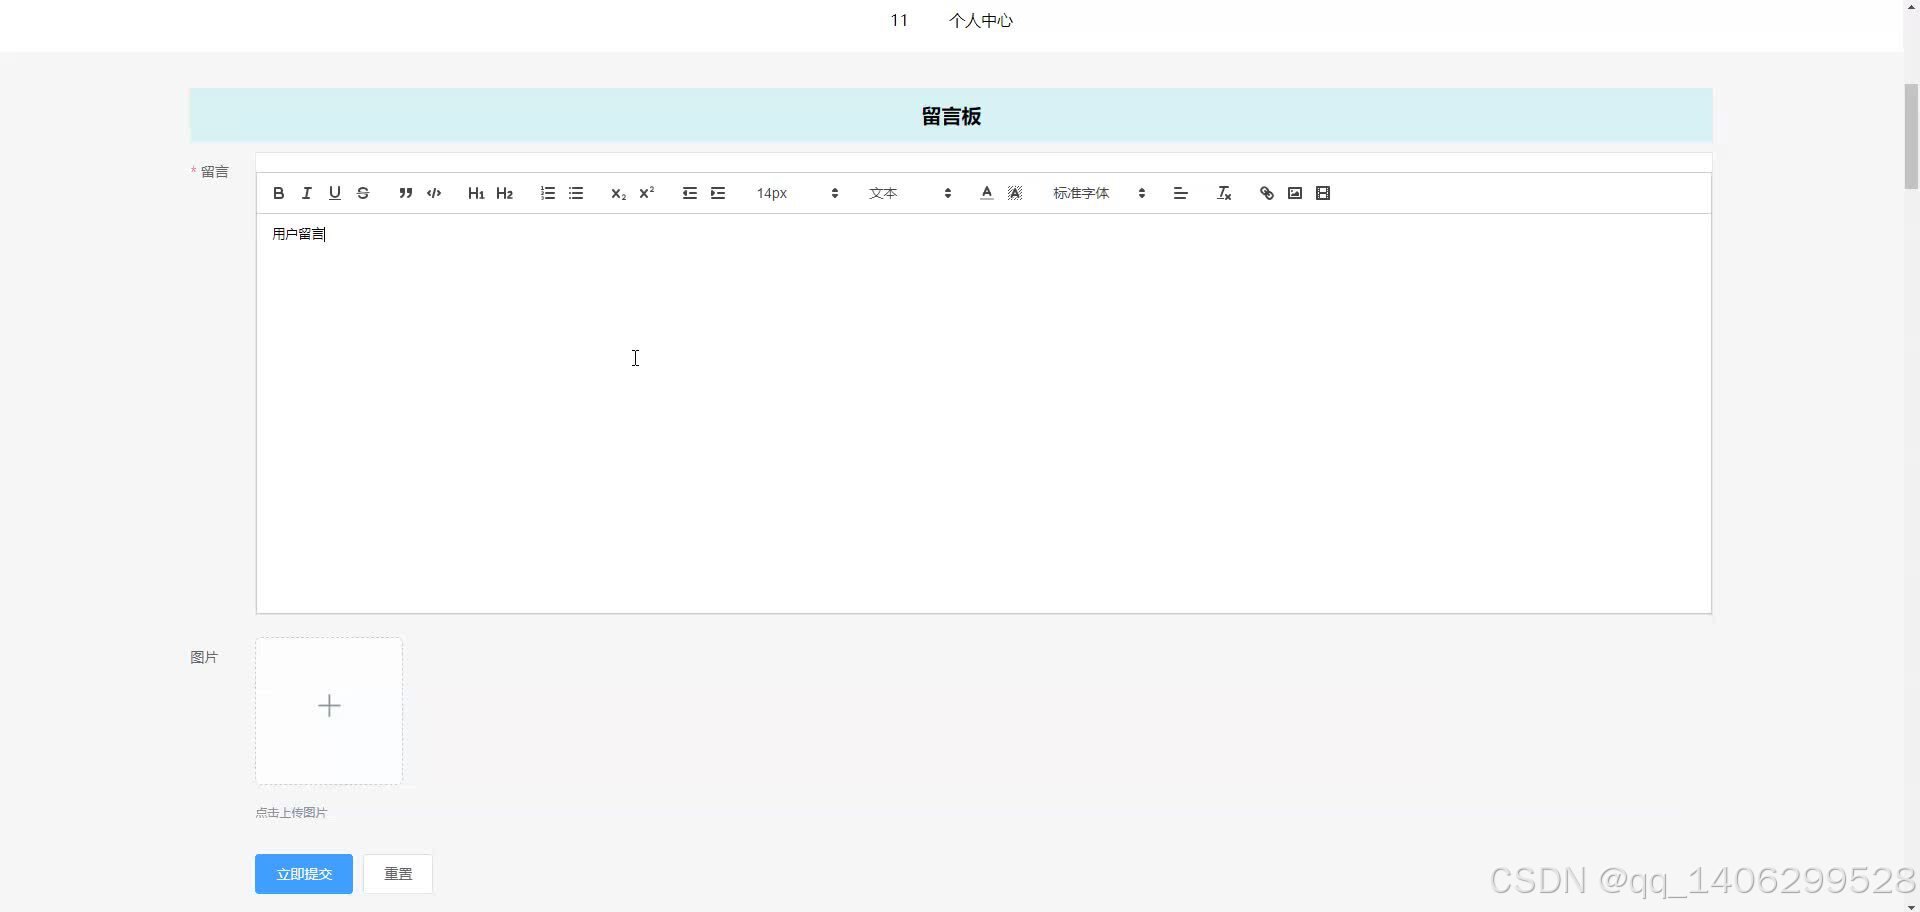1920x912 pixels.
Task: Decrease the text indent
Action: click(x=690, y=193)
